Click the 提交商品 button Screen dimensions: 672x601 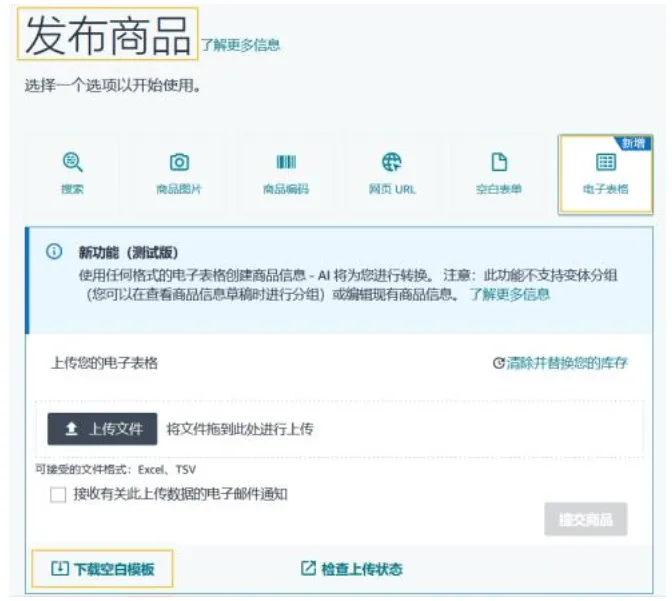(x=586, y=519)
